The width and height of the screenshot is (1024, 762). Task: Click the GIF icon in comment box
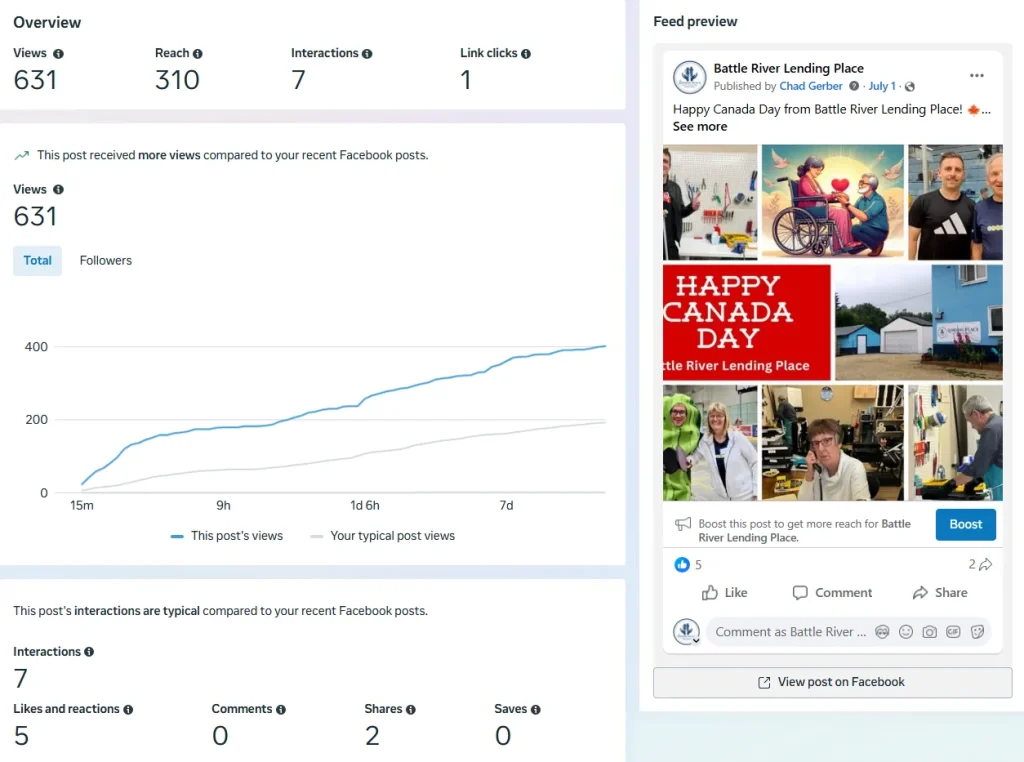(953, 632)
